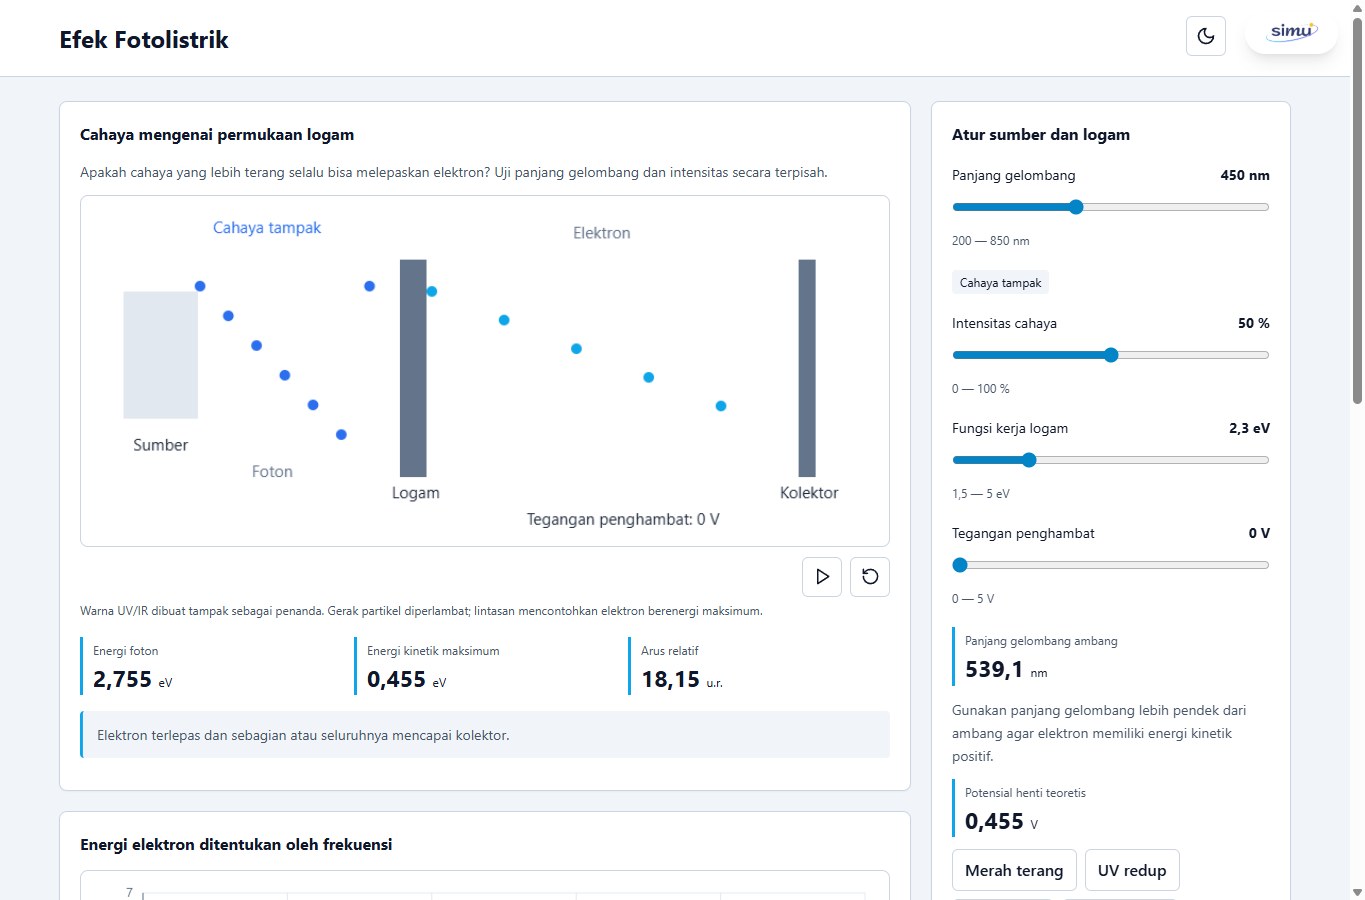Apply the UV redup preset
Viewport: 1365px width, 900px height.
[x=1132, y=870]
